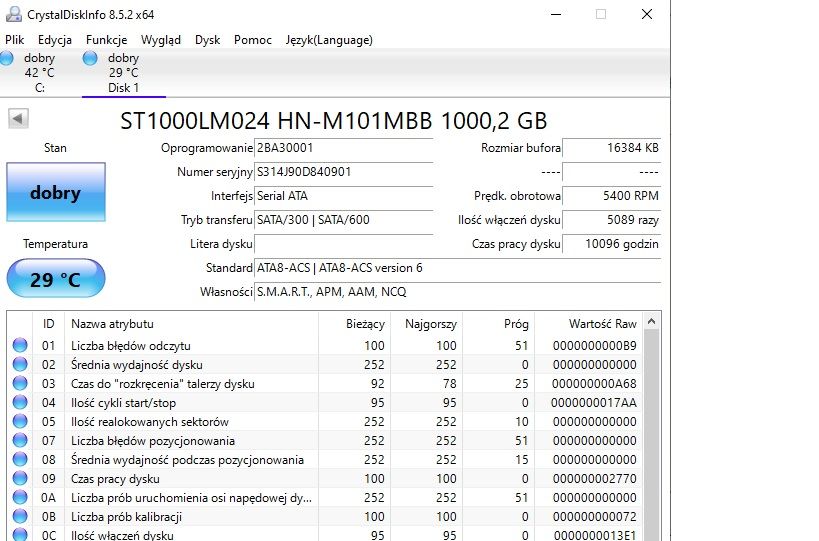Click status orb for attribute 05 reallocated sectors
The width and height of the screenshot is (819, 541).
20,421
